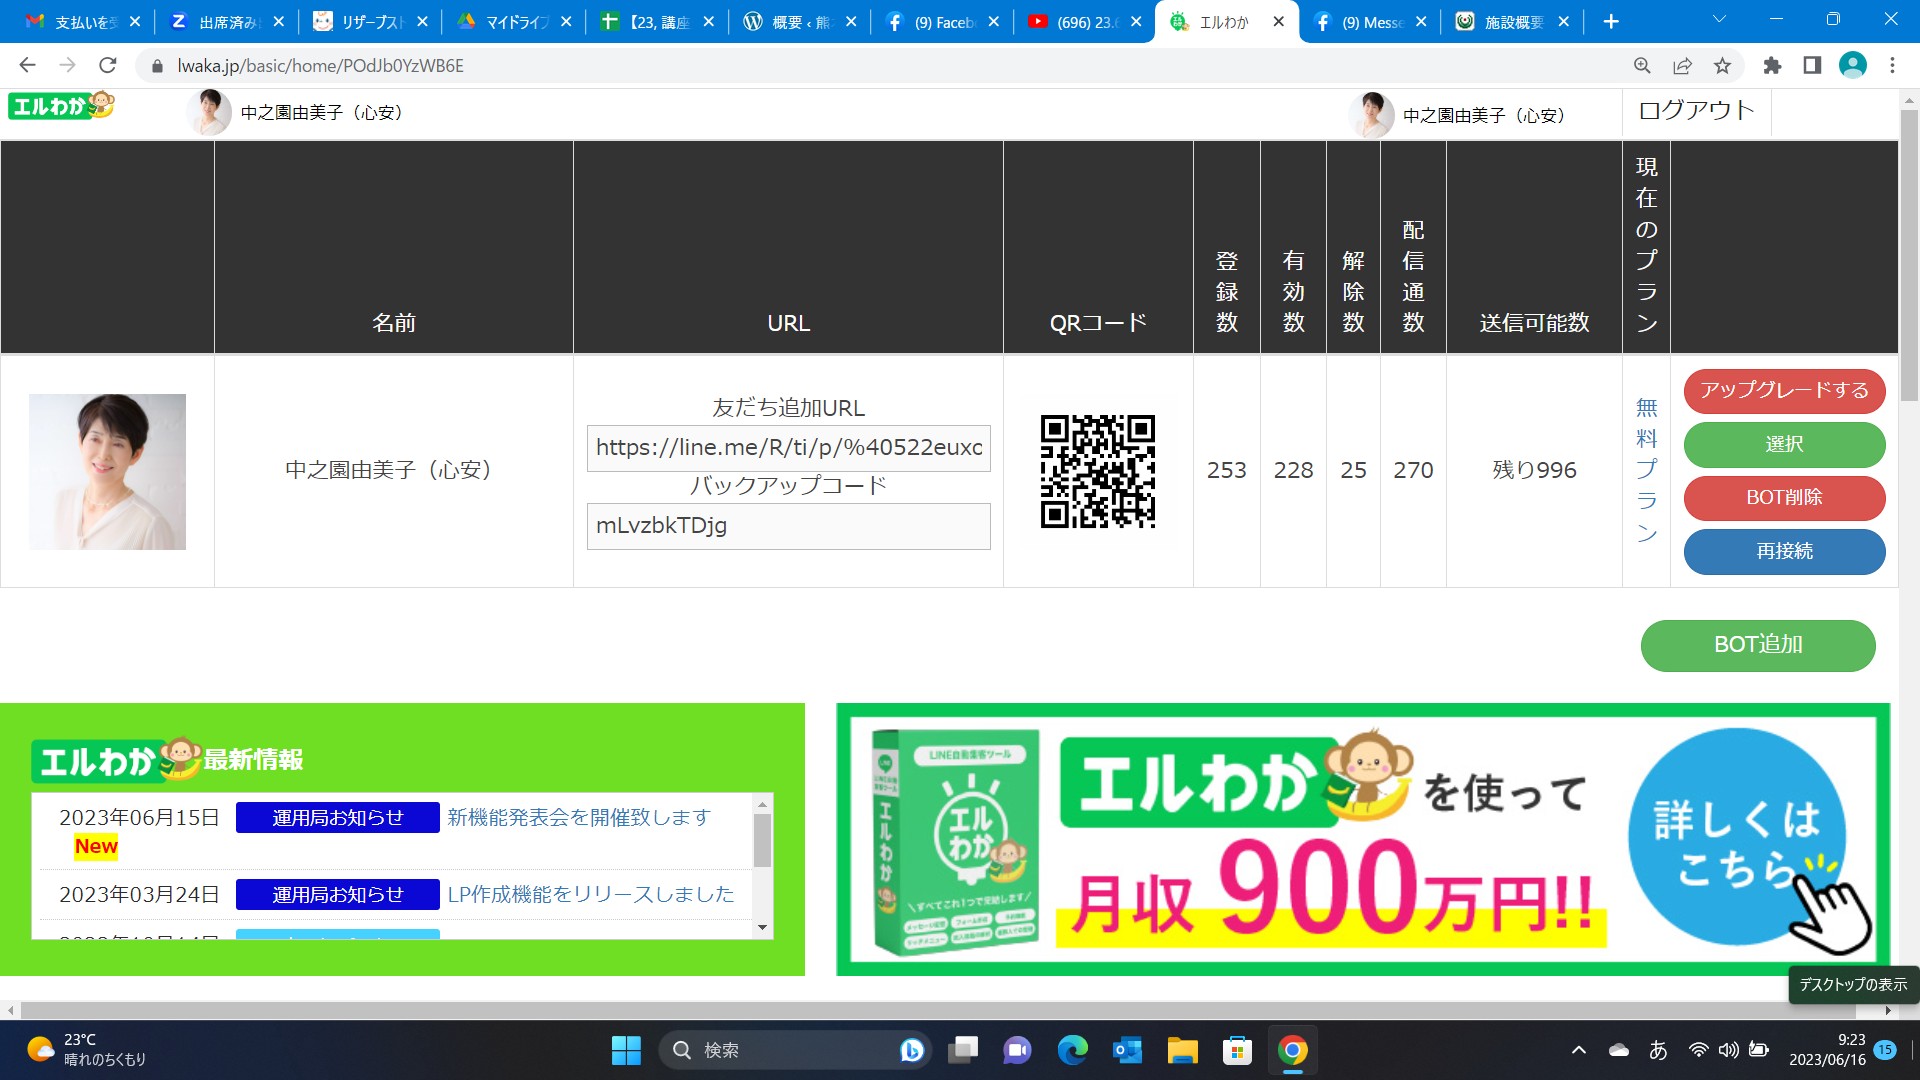Screen dimensions: 1920x1080
Task: Click the 友だち追加URL input field
Action: (x=788, y=448)
